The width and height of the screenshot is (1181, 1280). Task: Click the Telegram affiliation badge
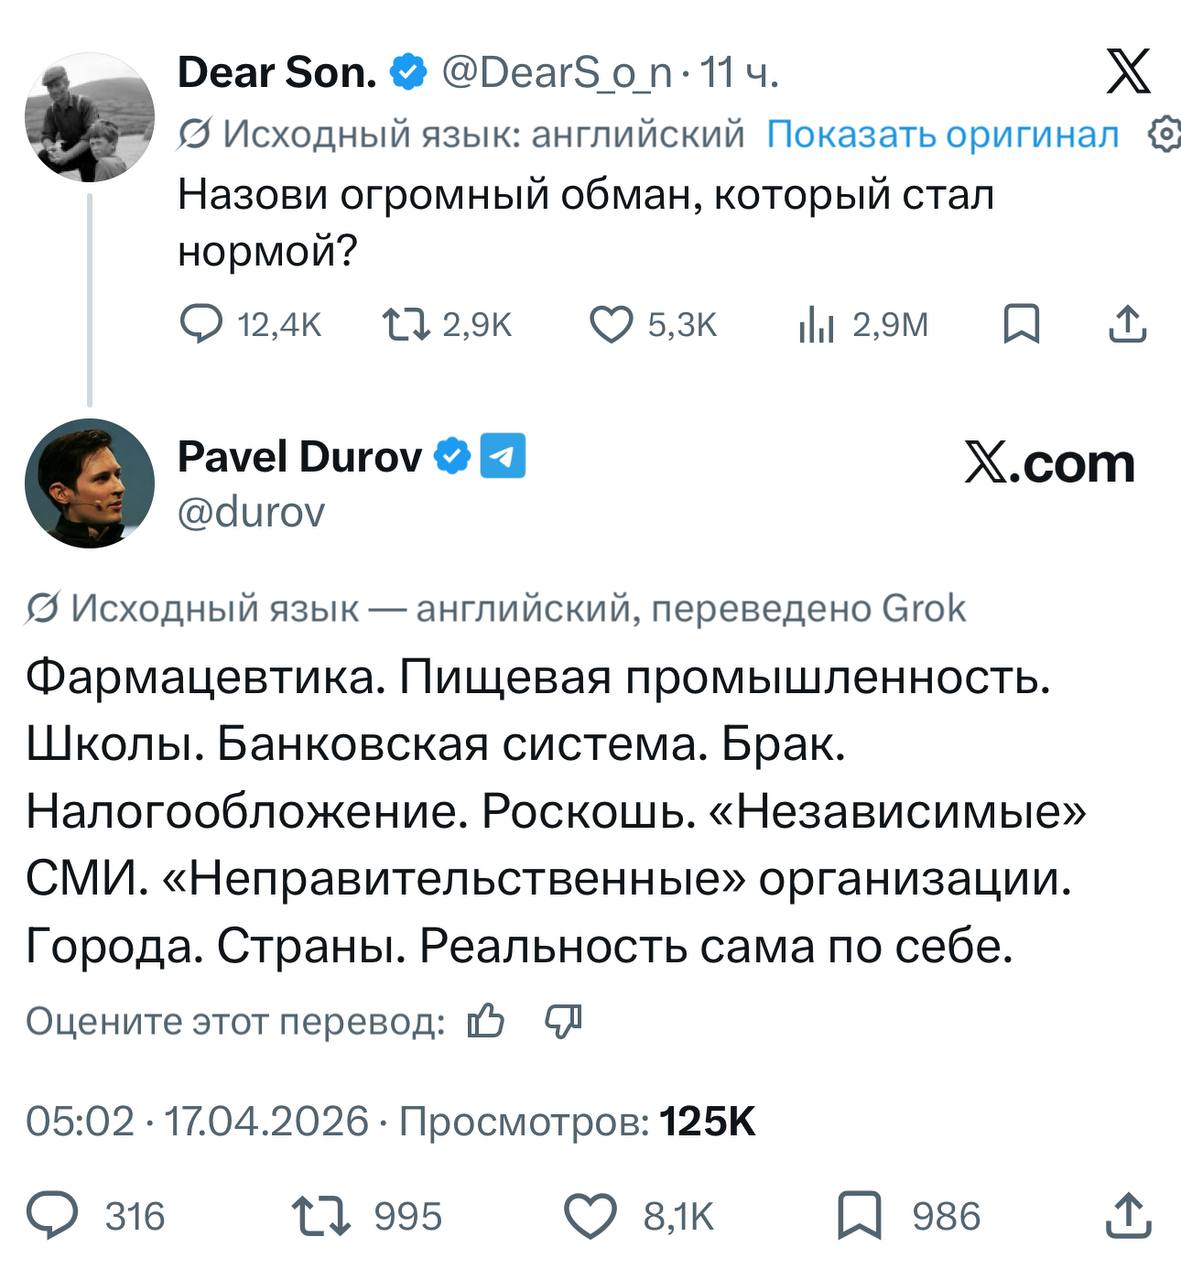pyautogui.click(x=503, y=456)
